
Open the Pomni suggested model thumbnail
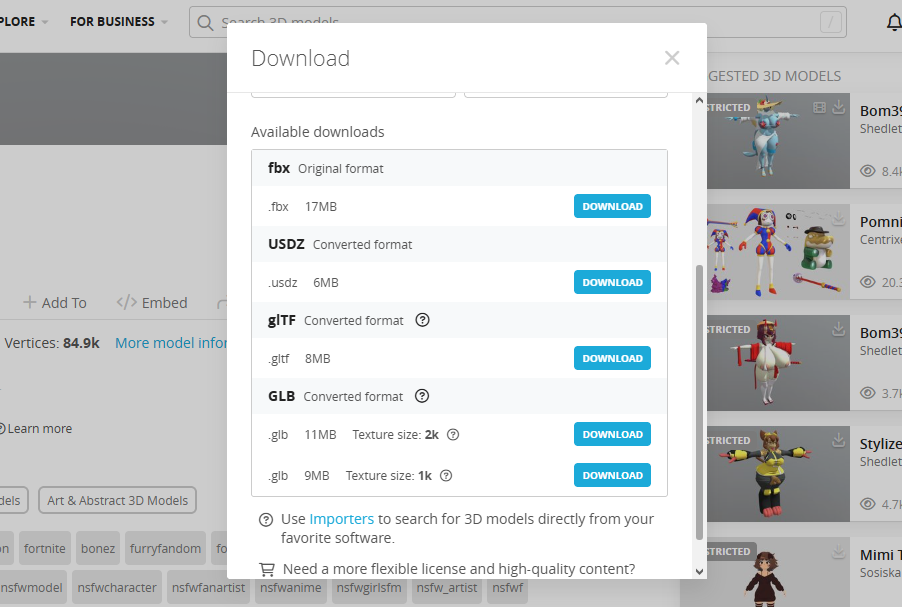(778, 252)
